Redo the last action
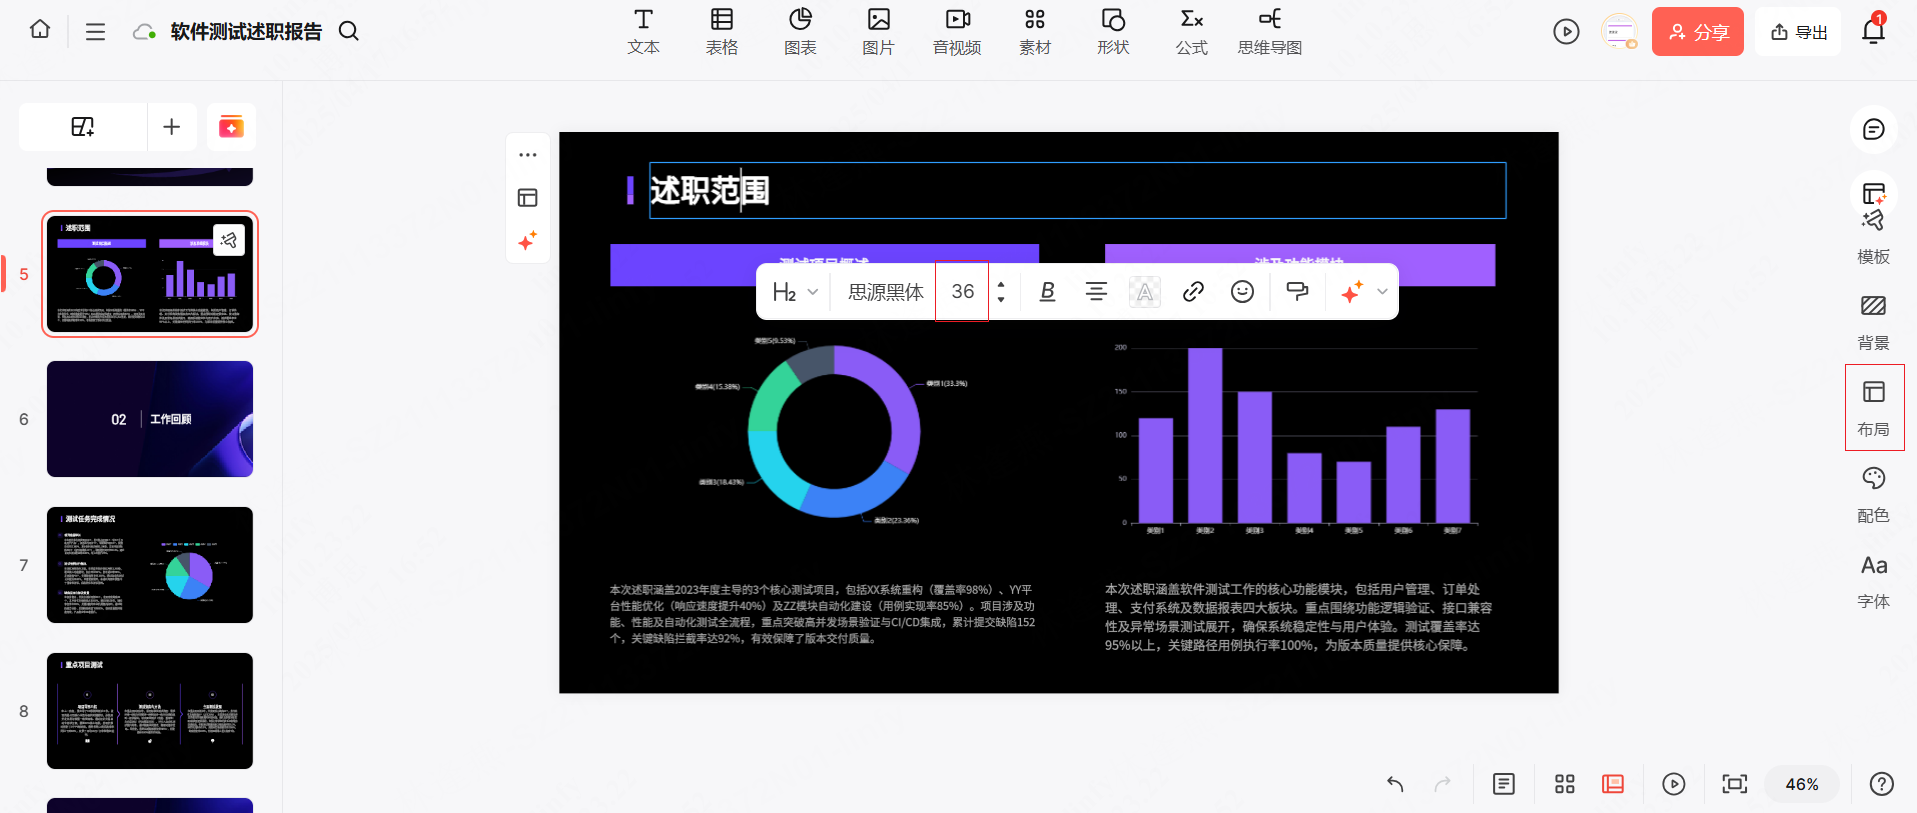Viewport: 1917px width, 813px height. (x=1442, y=784)
